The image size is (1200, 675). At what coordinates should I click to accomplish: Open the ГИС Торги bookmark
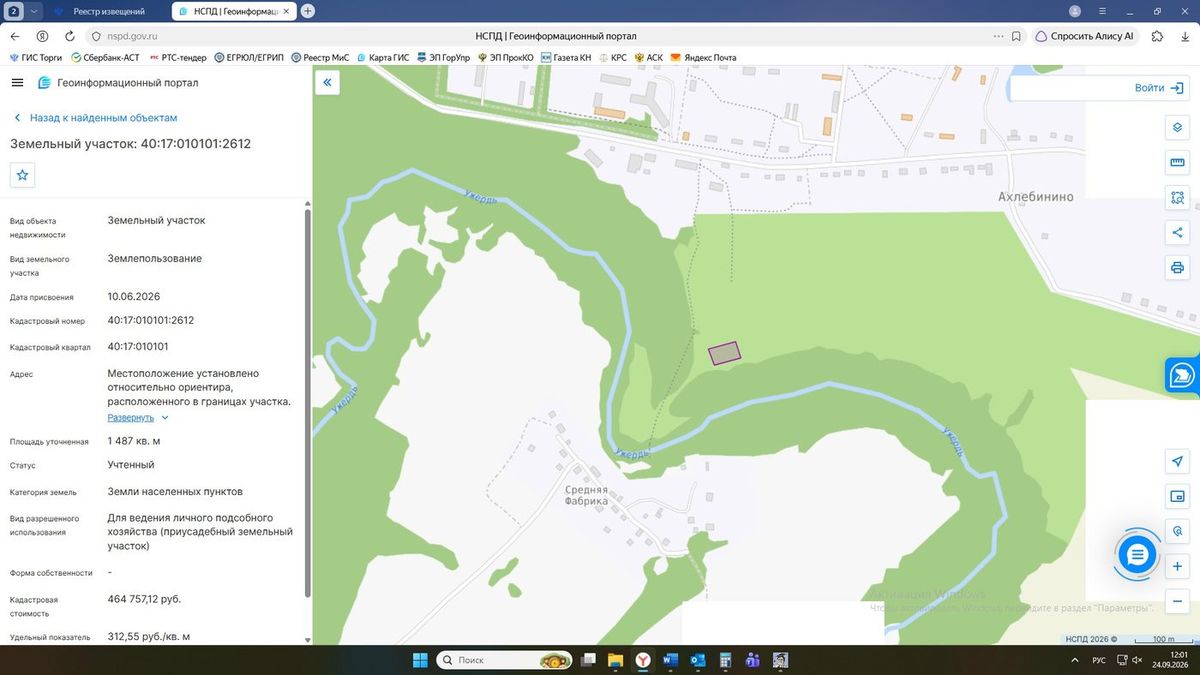point(36,58)
